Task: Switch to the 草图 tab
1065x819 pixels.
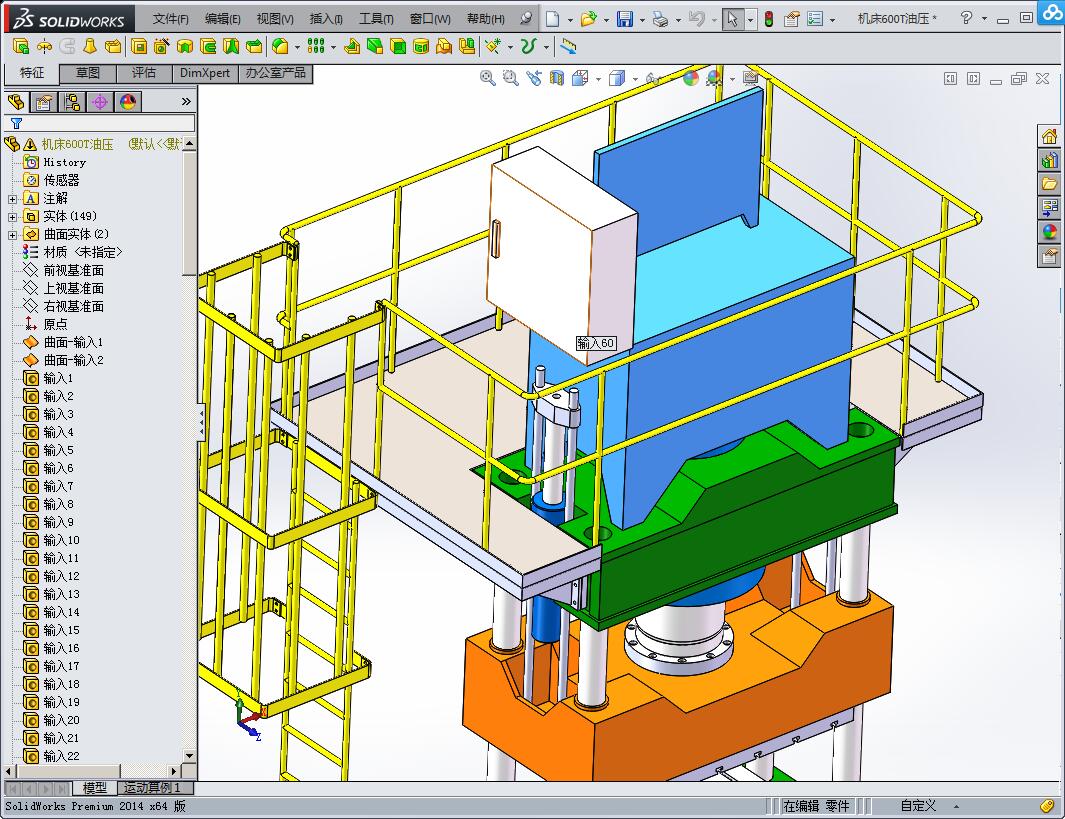Action: click(x=88, y=73)
